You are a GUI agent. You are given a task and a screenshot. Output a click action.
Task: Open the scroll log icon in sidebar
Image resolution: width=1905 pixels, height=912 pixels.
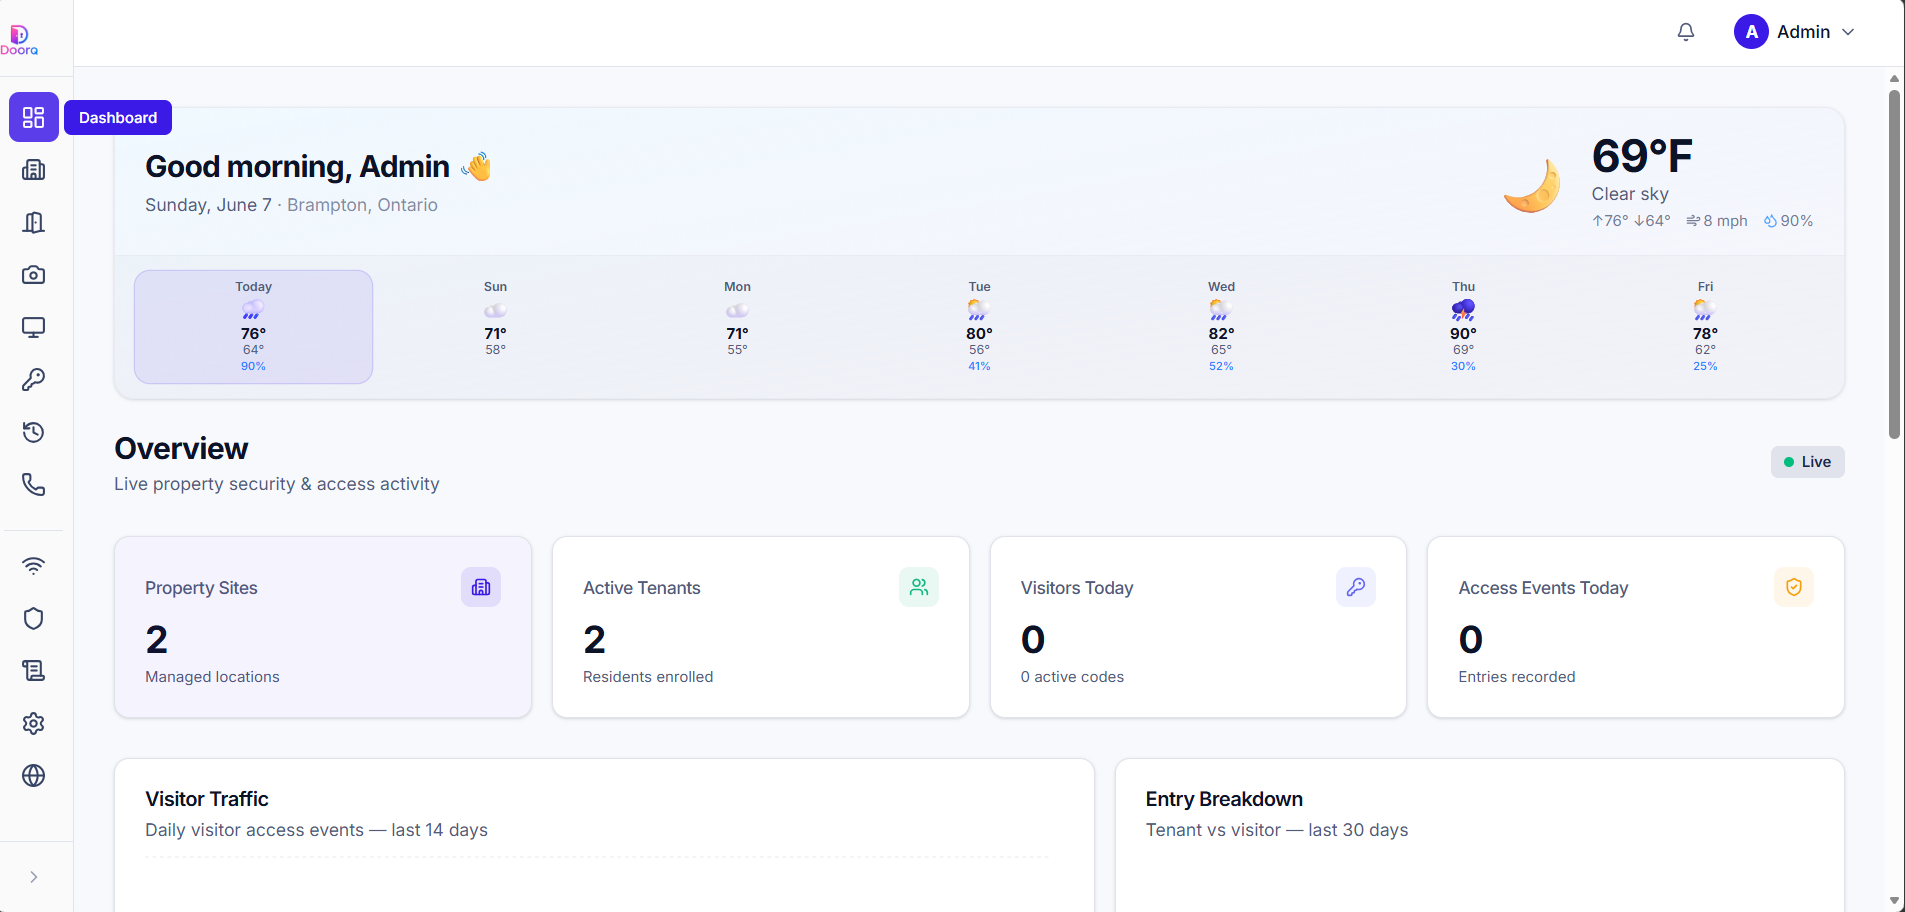(34, 671)
